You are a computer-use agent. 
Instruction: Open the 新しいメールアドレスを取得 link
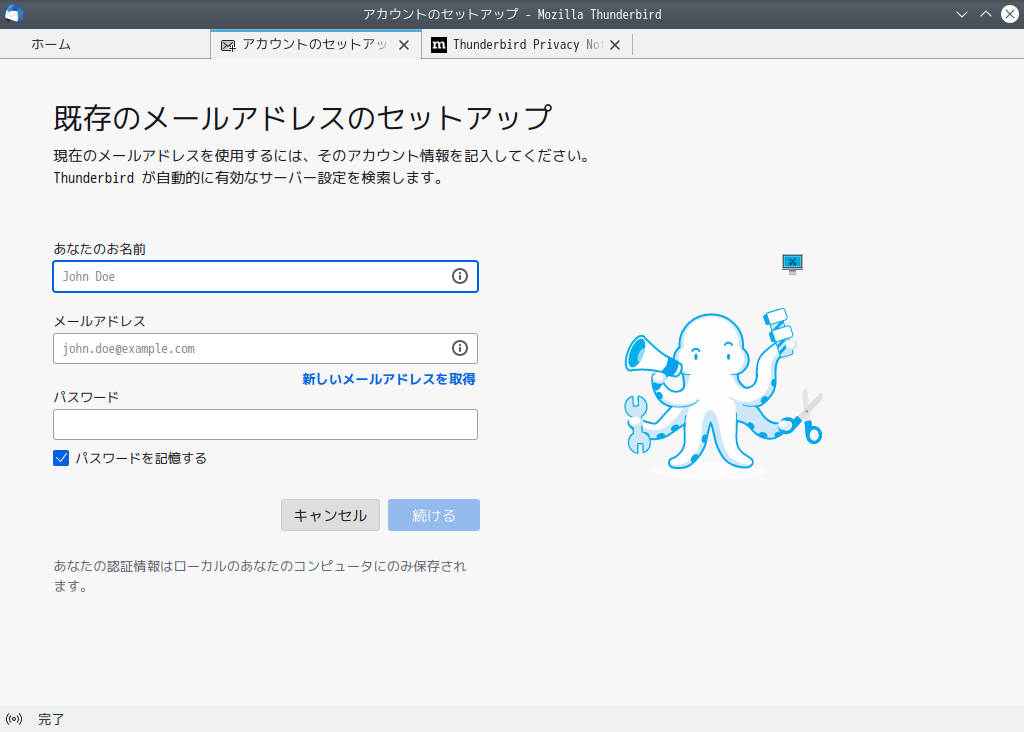(x=389, y=379)
